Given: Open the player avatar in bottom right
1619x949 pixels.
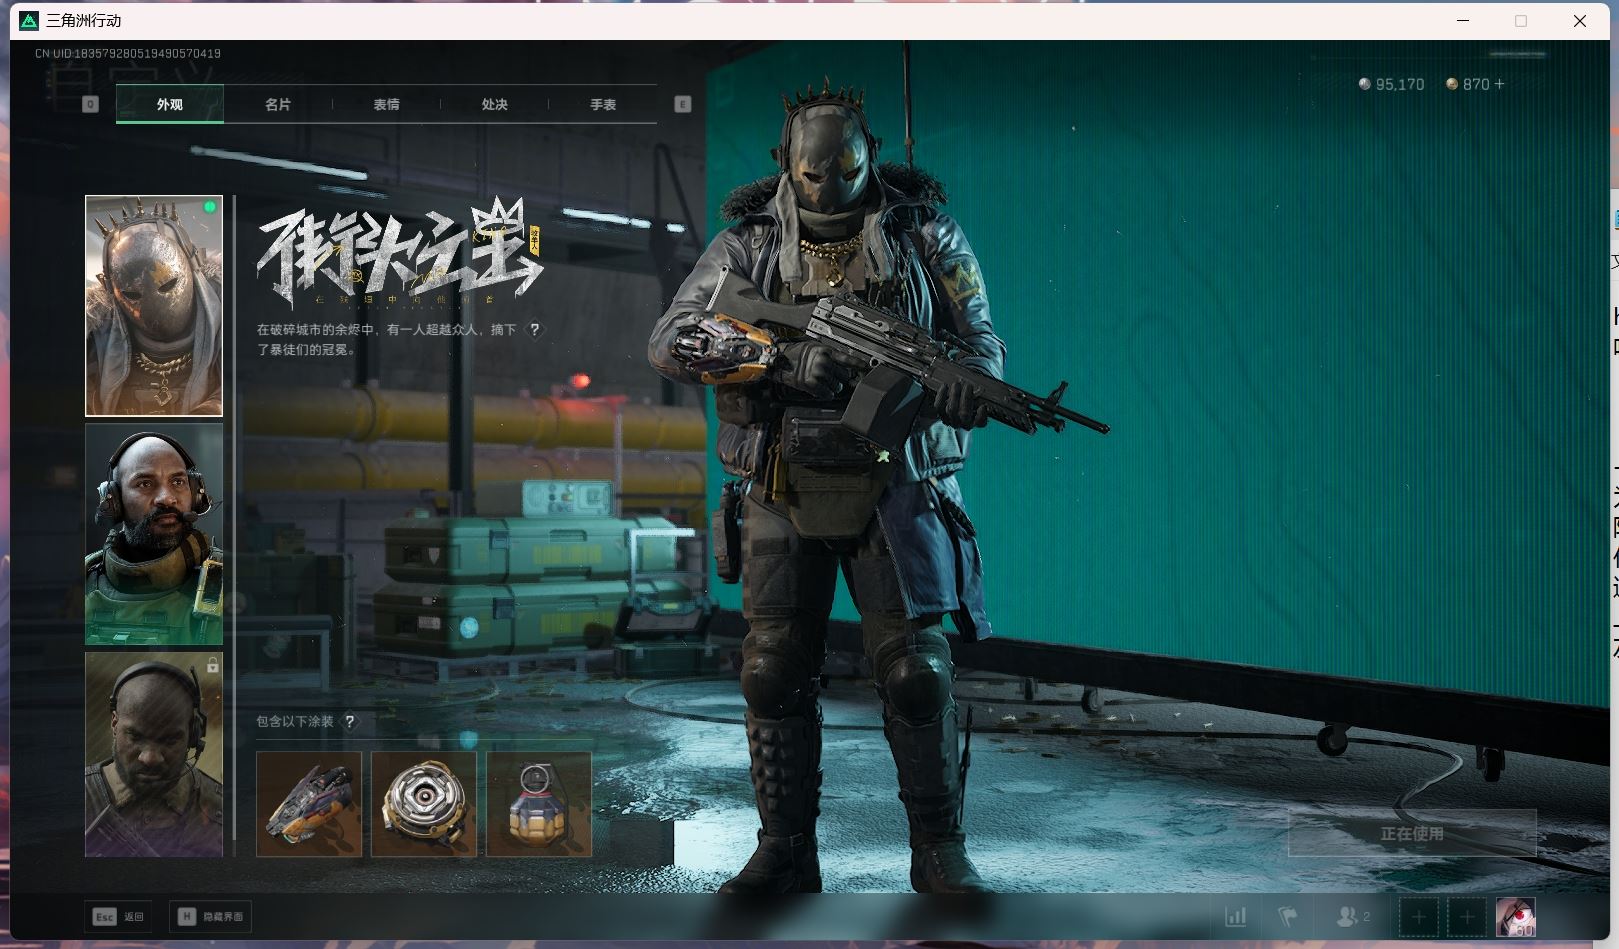Looking at the screenshot, I should (1515, 916).
